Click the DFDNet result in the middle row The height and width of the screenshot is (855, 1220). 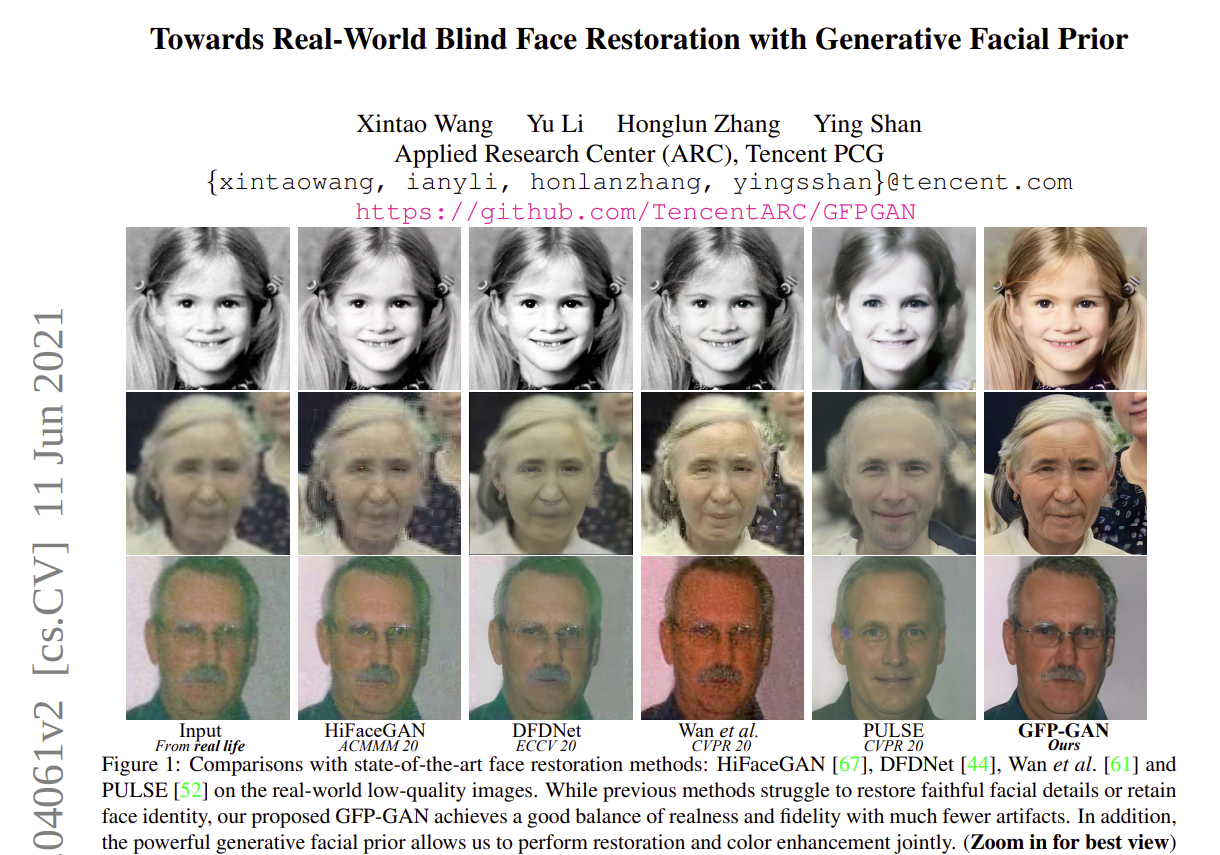(x=551, y=470)
